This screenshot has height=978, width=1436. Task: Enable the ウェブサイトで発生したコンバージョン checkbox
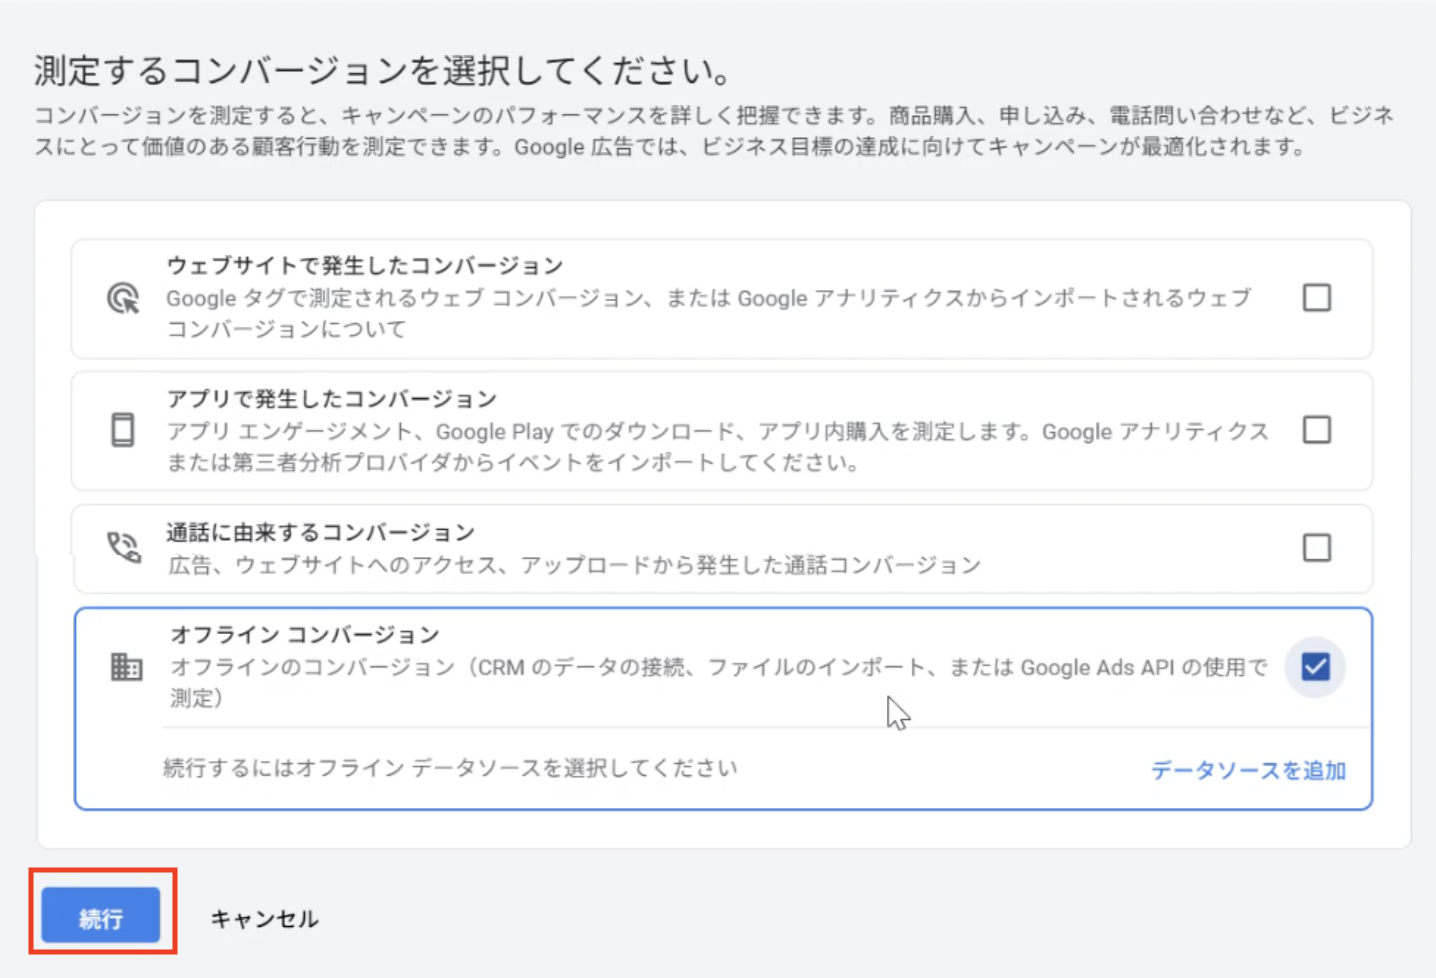tap(1316, 297)
